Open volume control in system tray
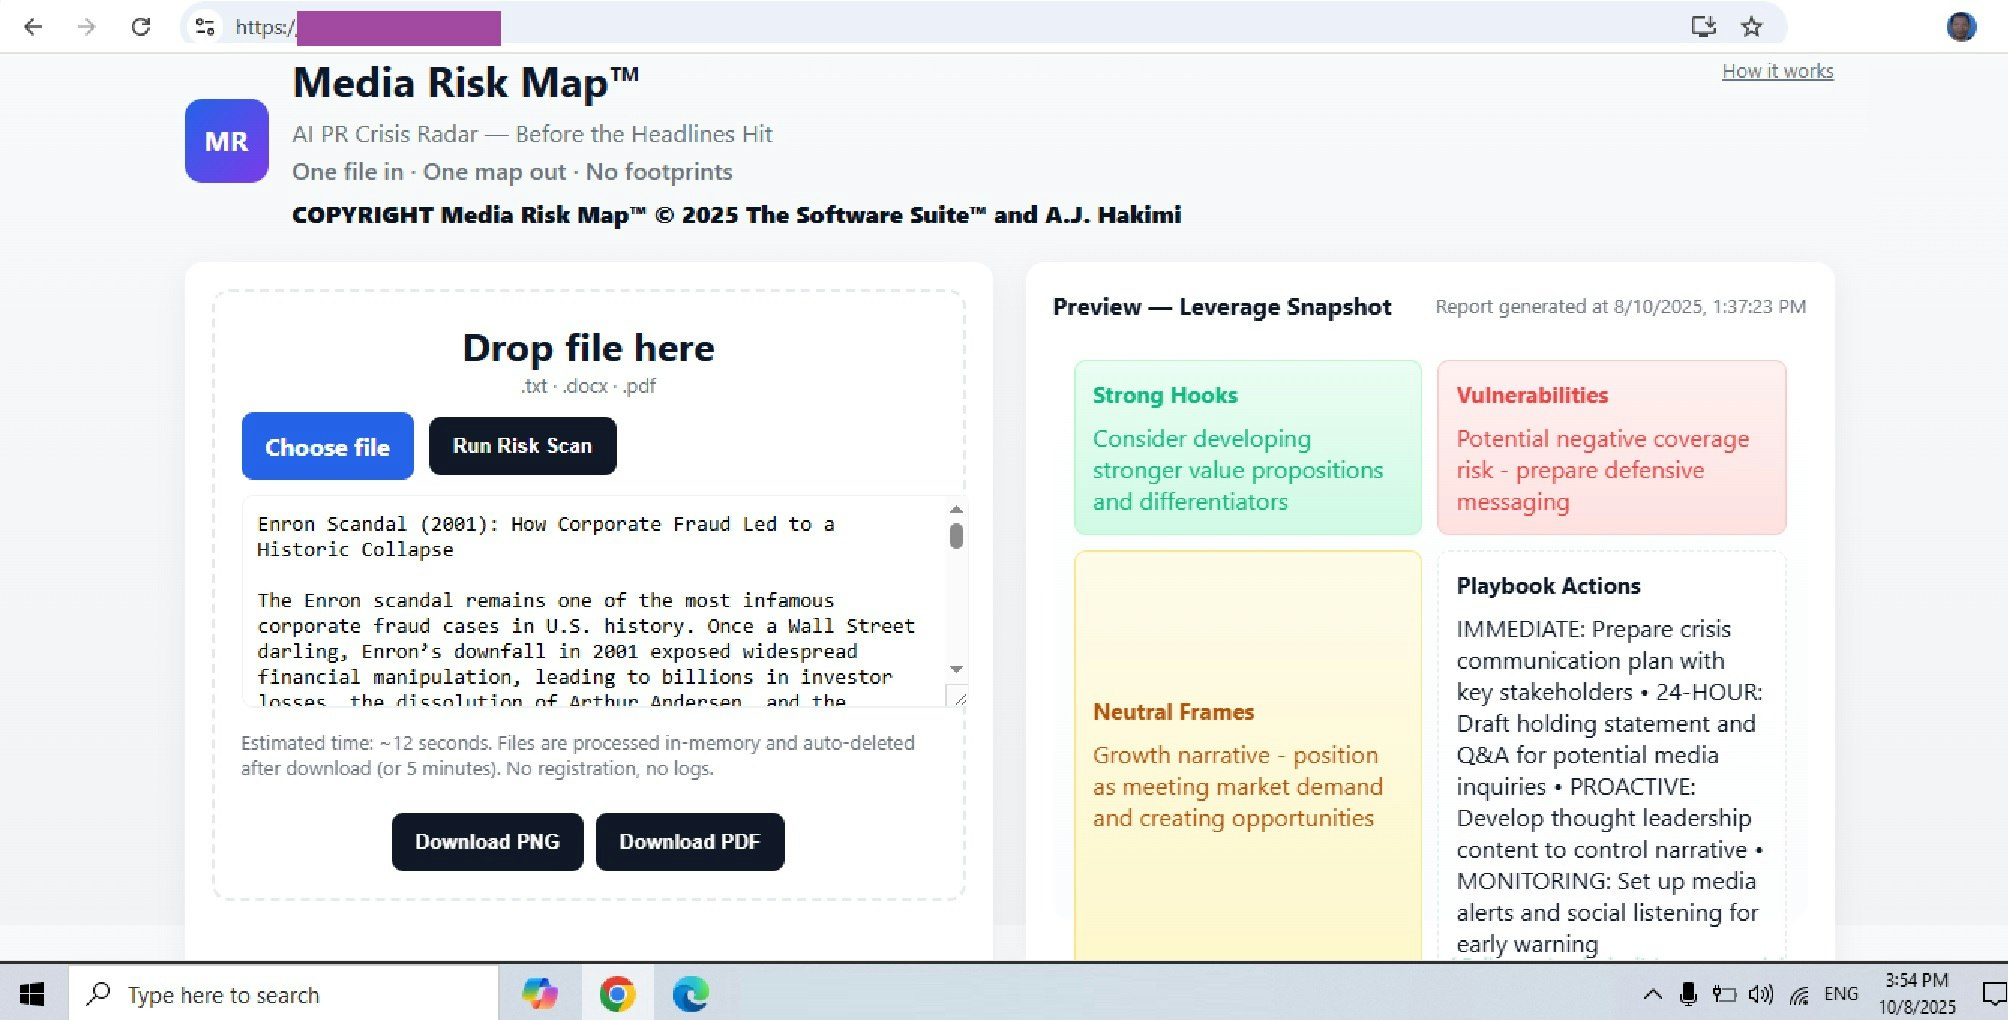Viewport: 2008px width, 1020px height. (x=1761, y=994)
